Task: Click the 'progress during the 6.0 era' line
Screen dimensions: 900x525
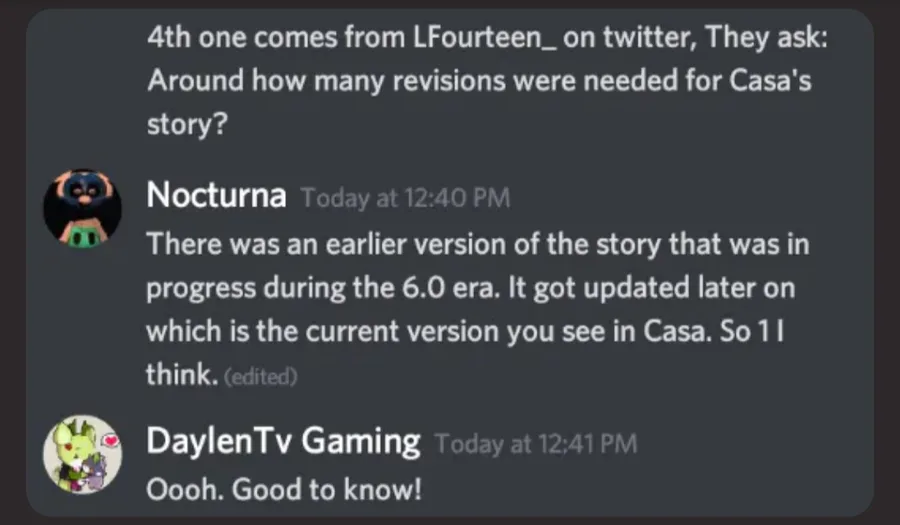Action: click(471, 288)
